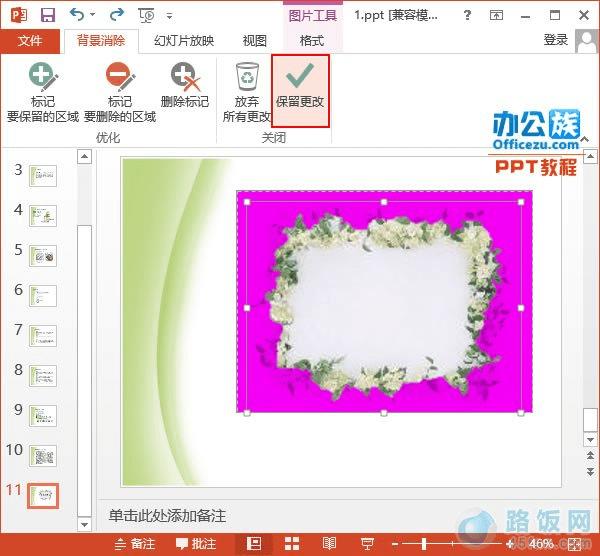The height and width of the screenshot is (556, 600).
Task: Switch to Slide Sorter view icon
Action: (x=292, y=544)
